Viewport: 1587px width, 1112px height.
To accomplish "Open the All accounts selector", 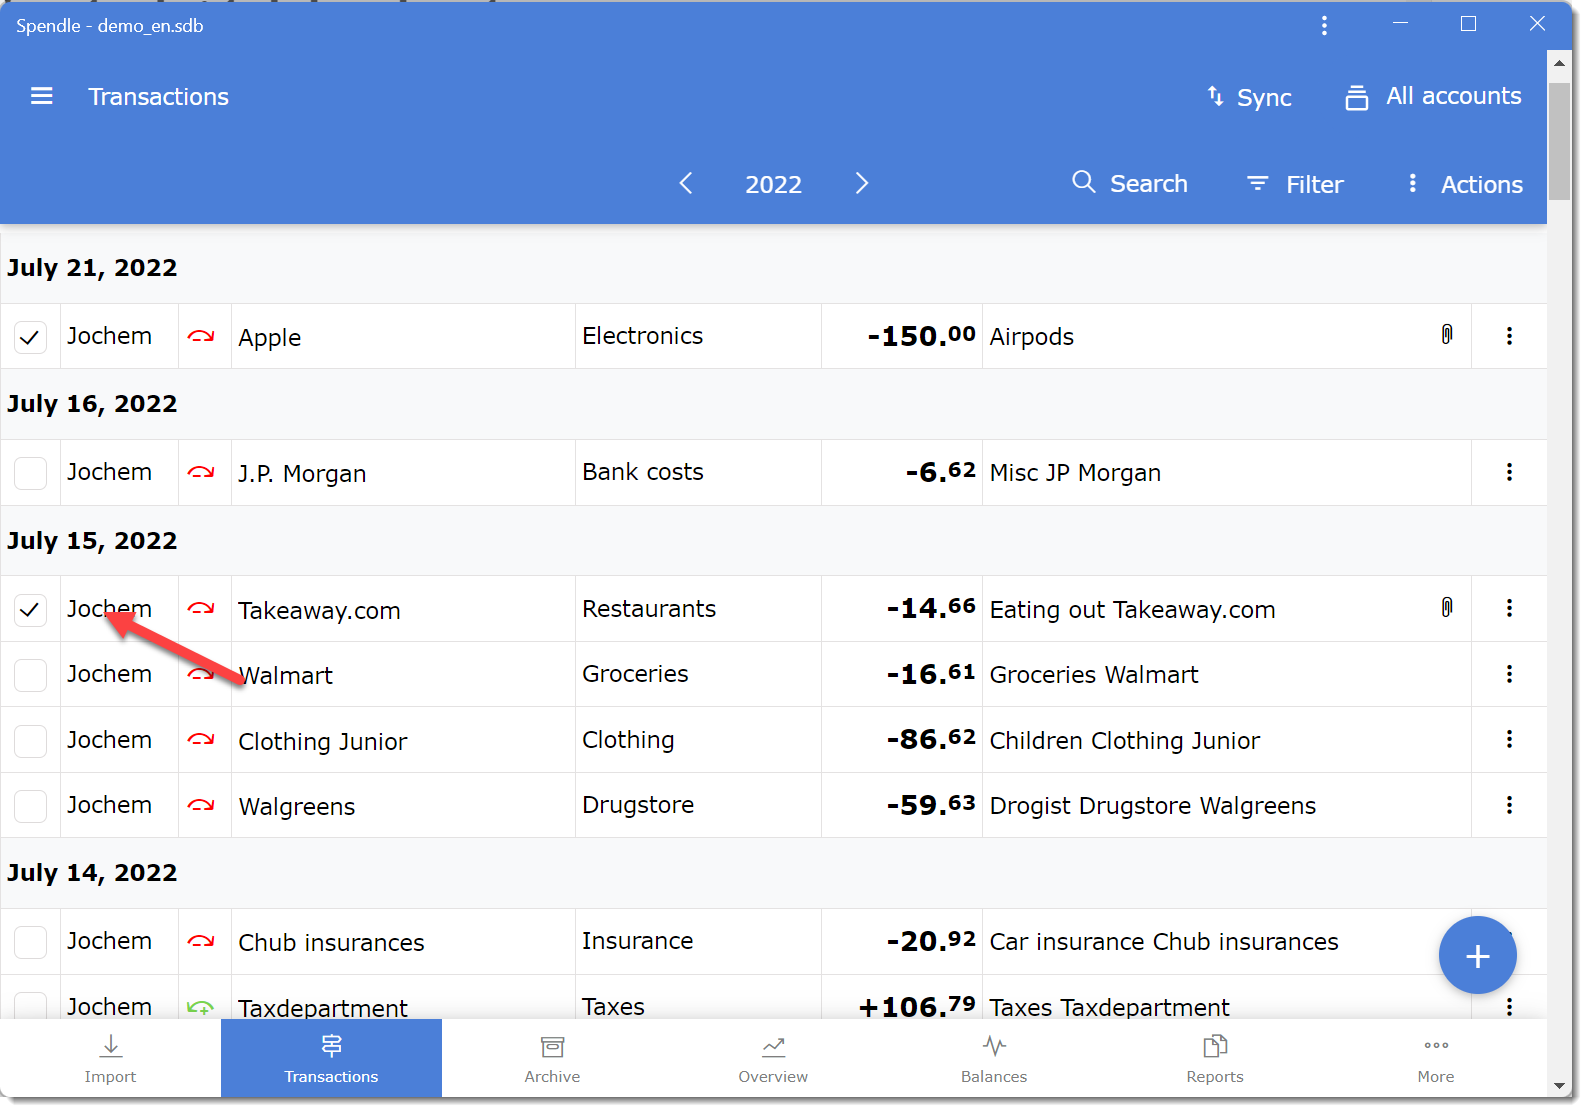I will coord(1433,96).
